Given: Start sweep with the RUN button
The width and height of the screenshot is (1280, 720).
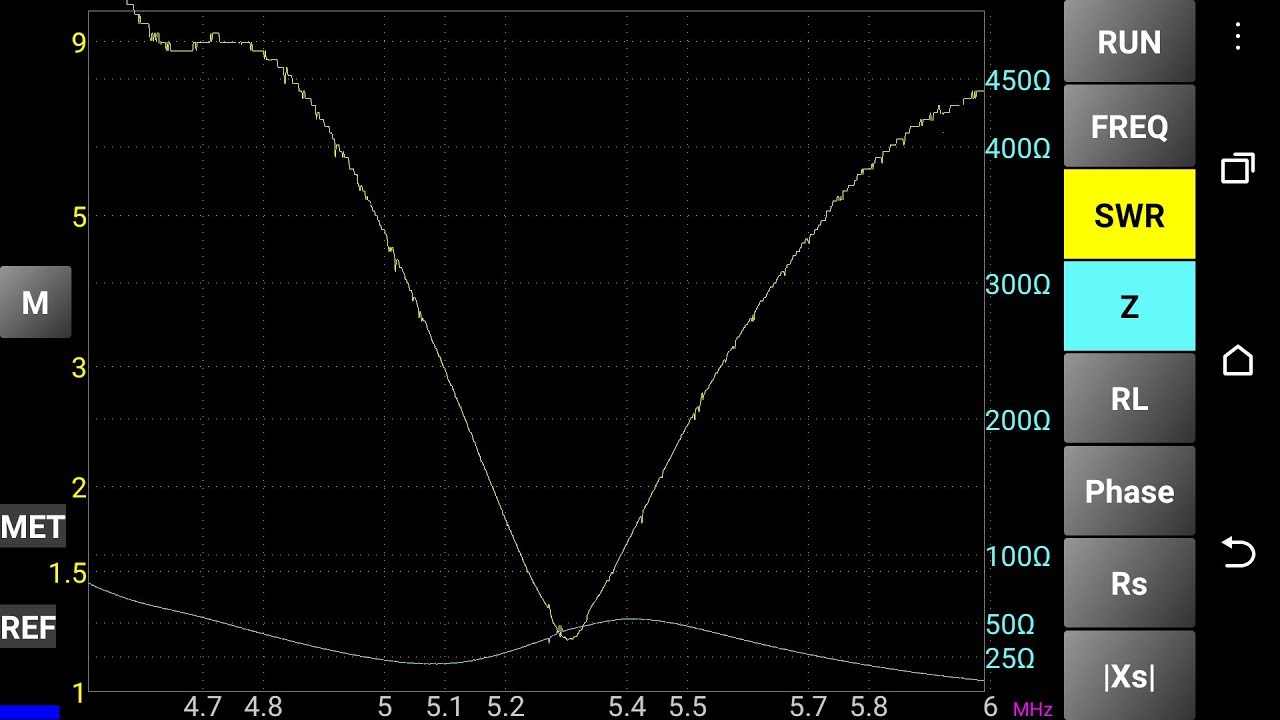Looking at the screenshot, I should (x=1129, y=41).
